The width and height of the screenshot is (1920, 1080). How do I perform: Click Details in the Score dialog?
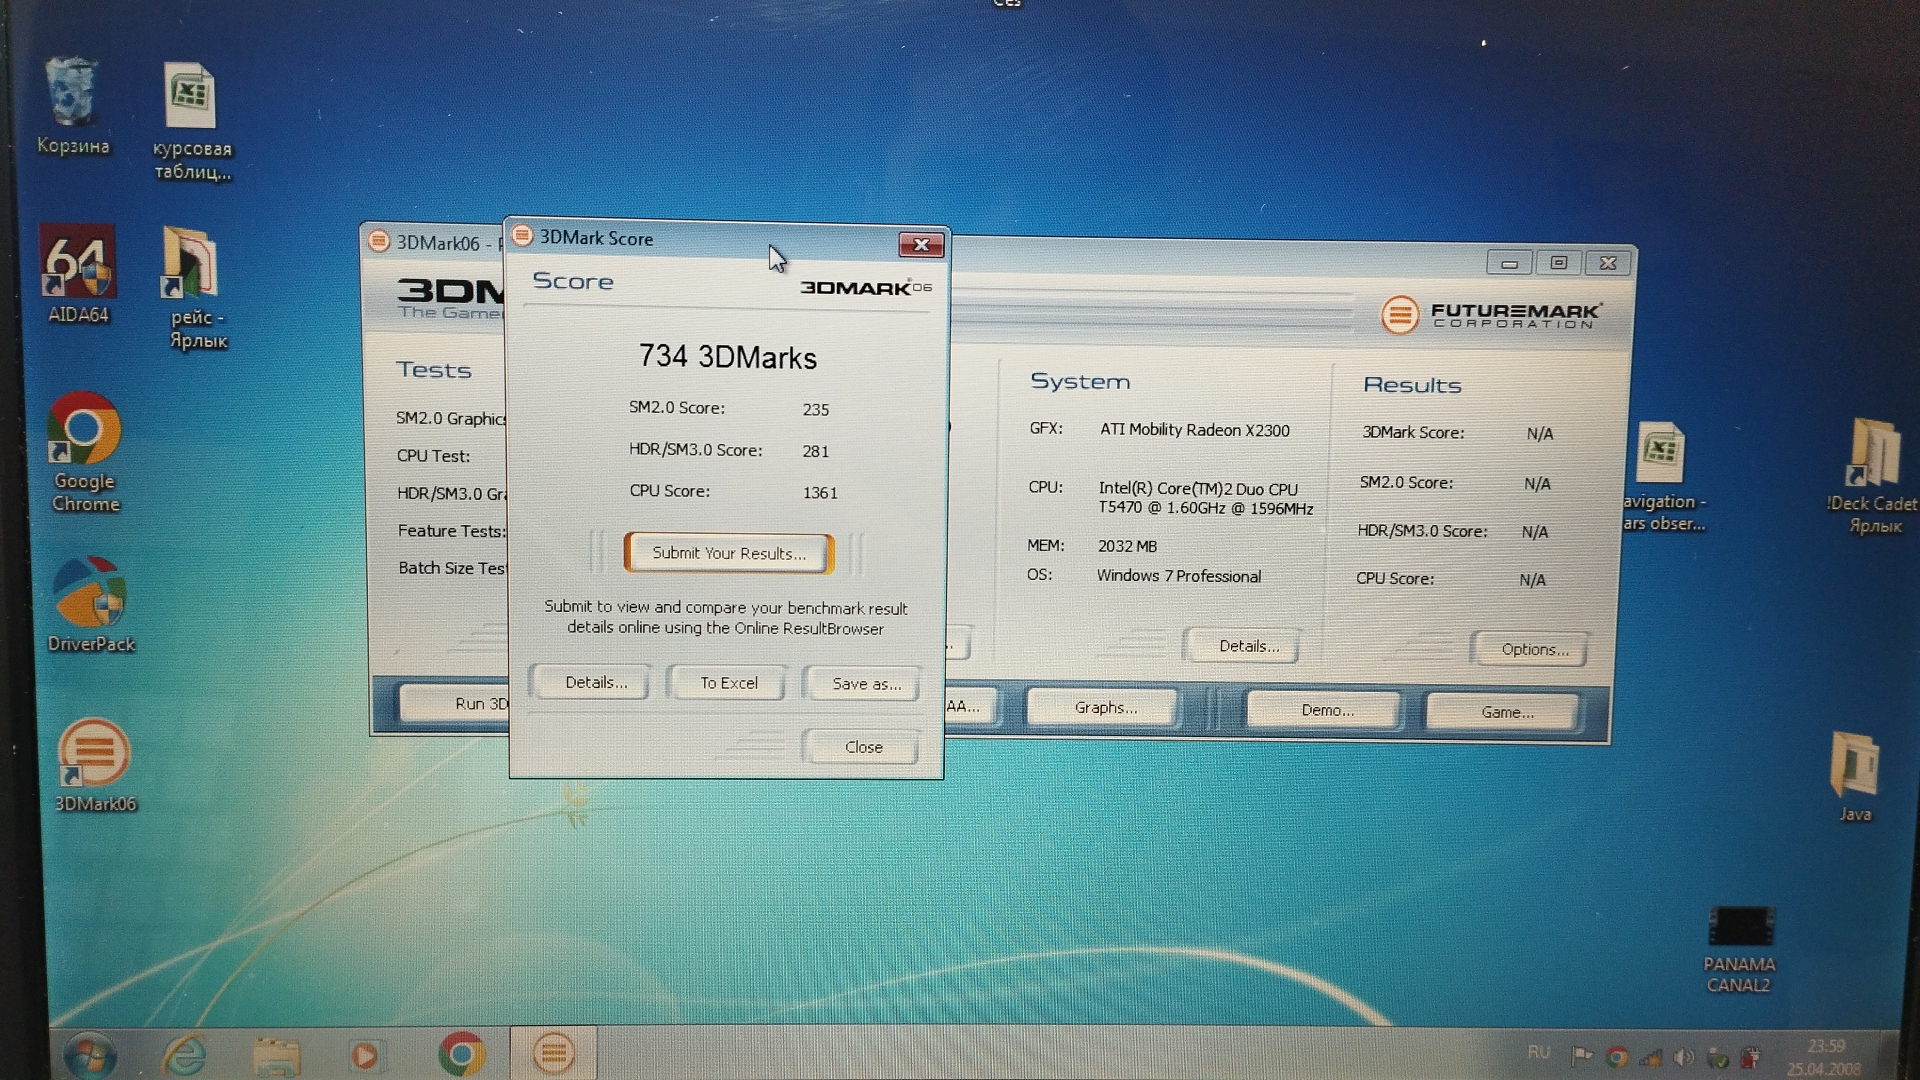coord(596,682)
